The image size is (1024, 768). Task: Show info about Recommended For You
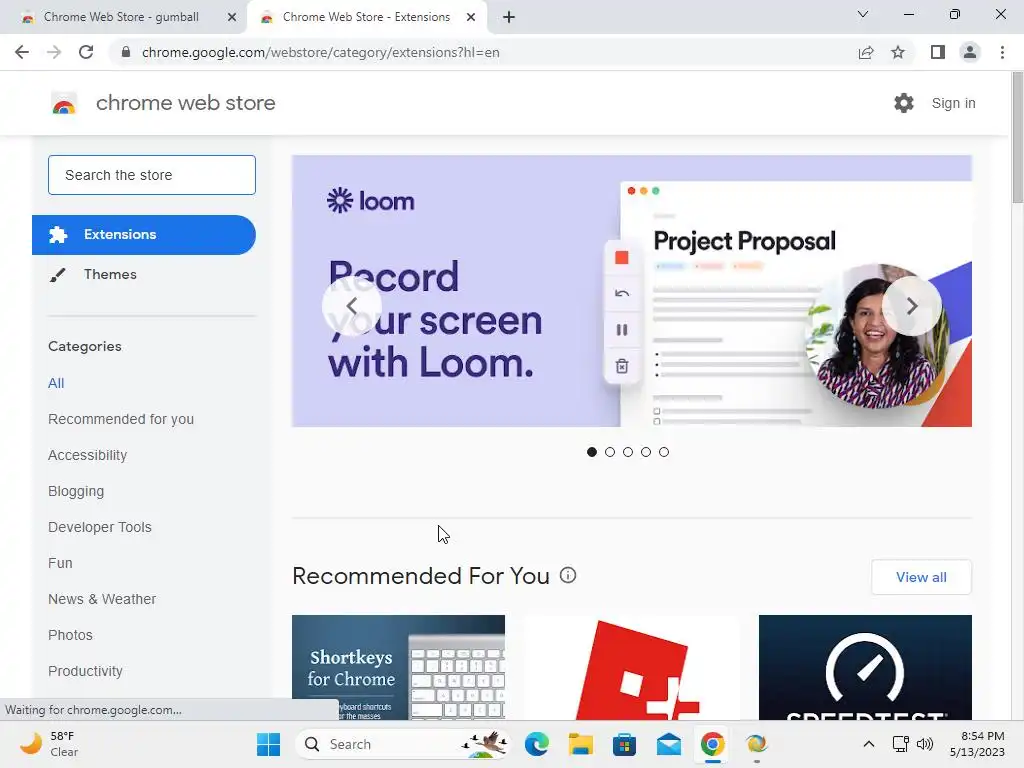coord(568,575)
